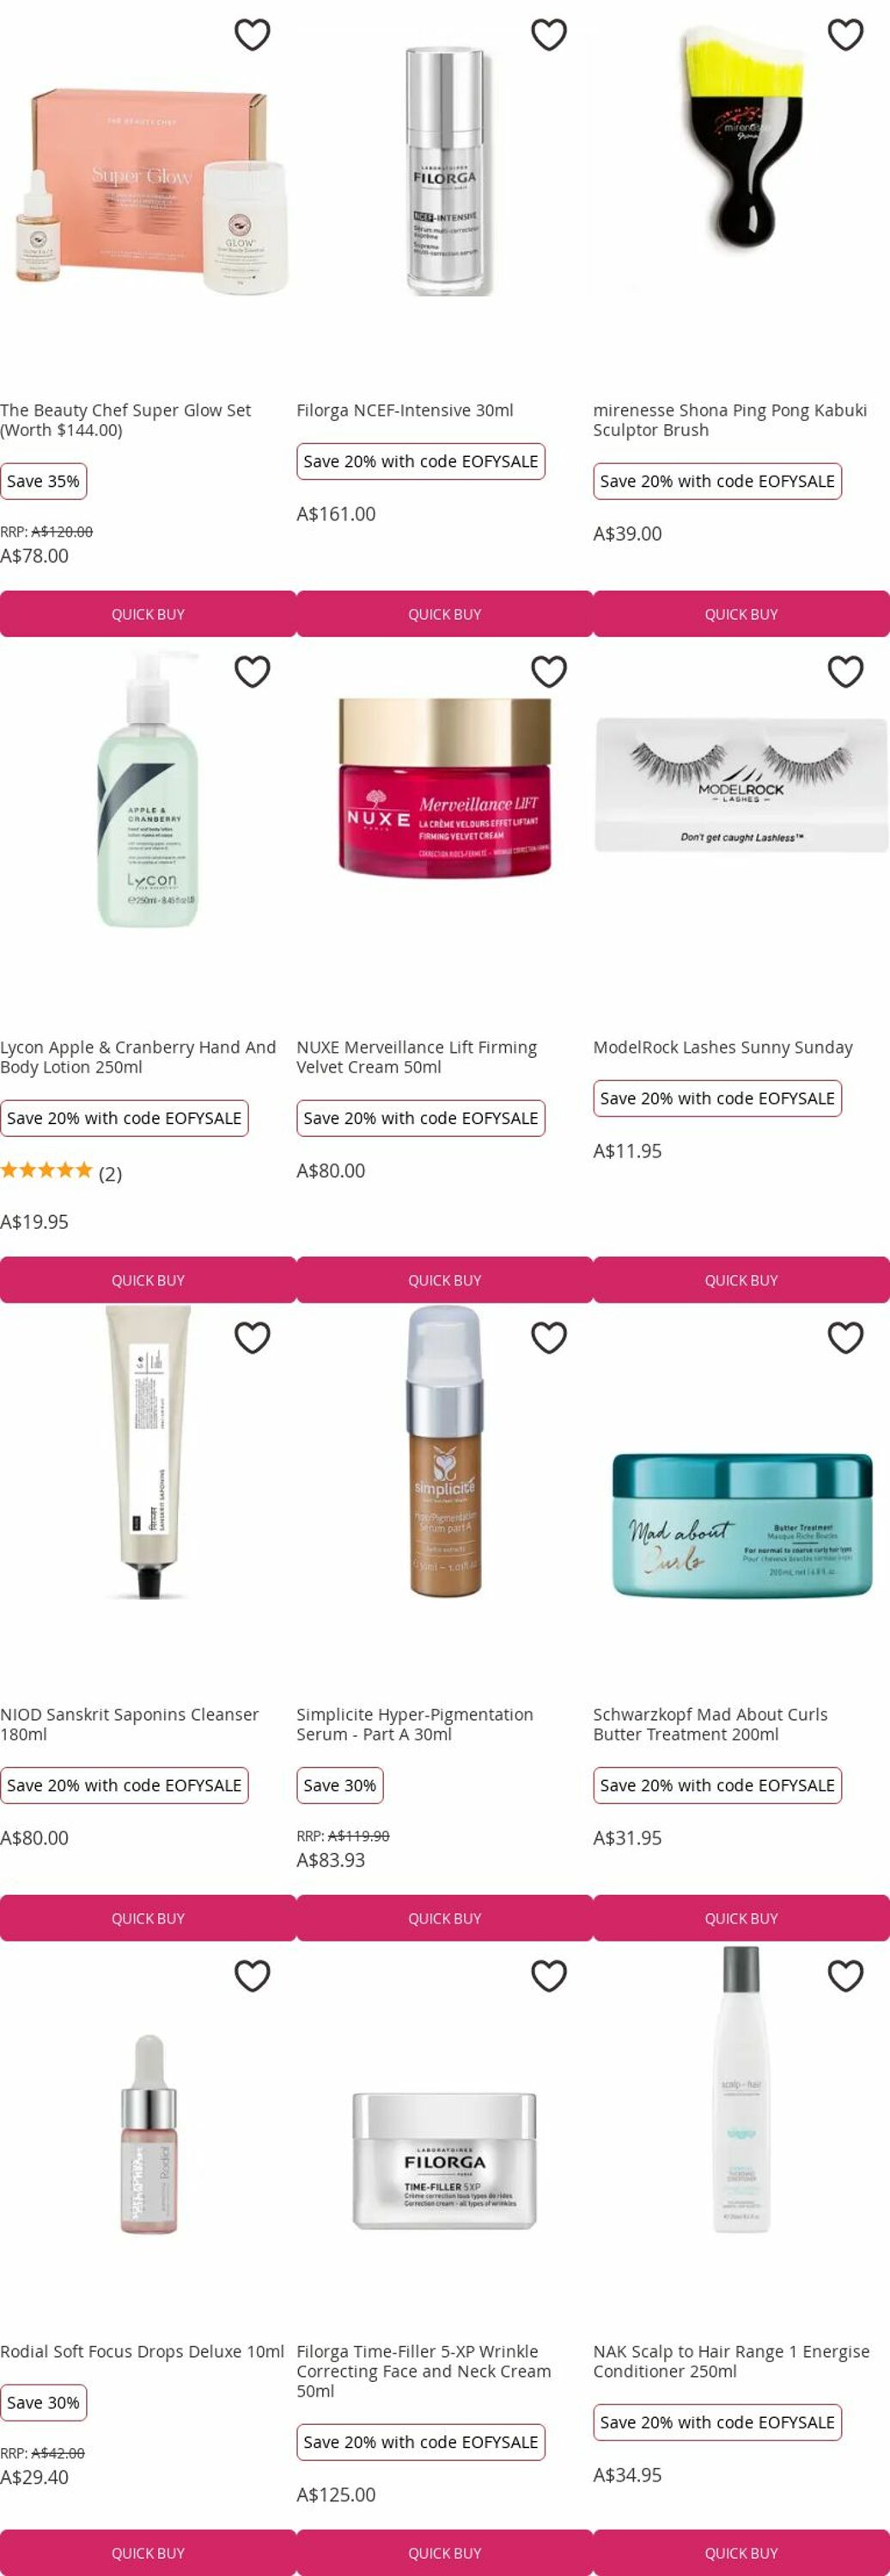The image size is (890, 2576).
Task: Quick buy the Beauty Chef Super Glow Set
Action: (148, 614)
